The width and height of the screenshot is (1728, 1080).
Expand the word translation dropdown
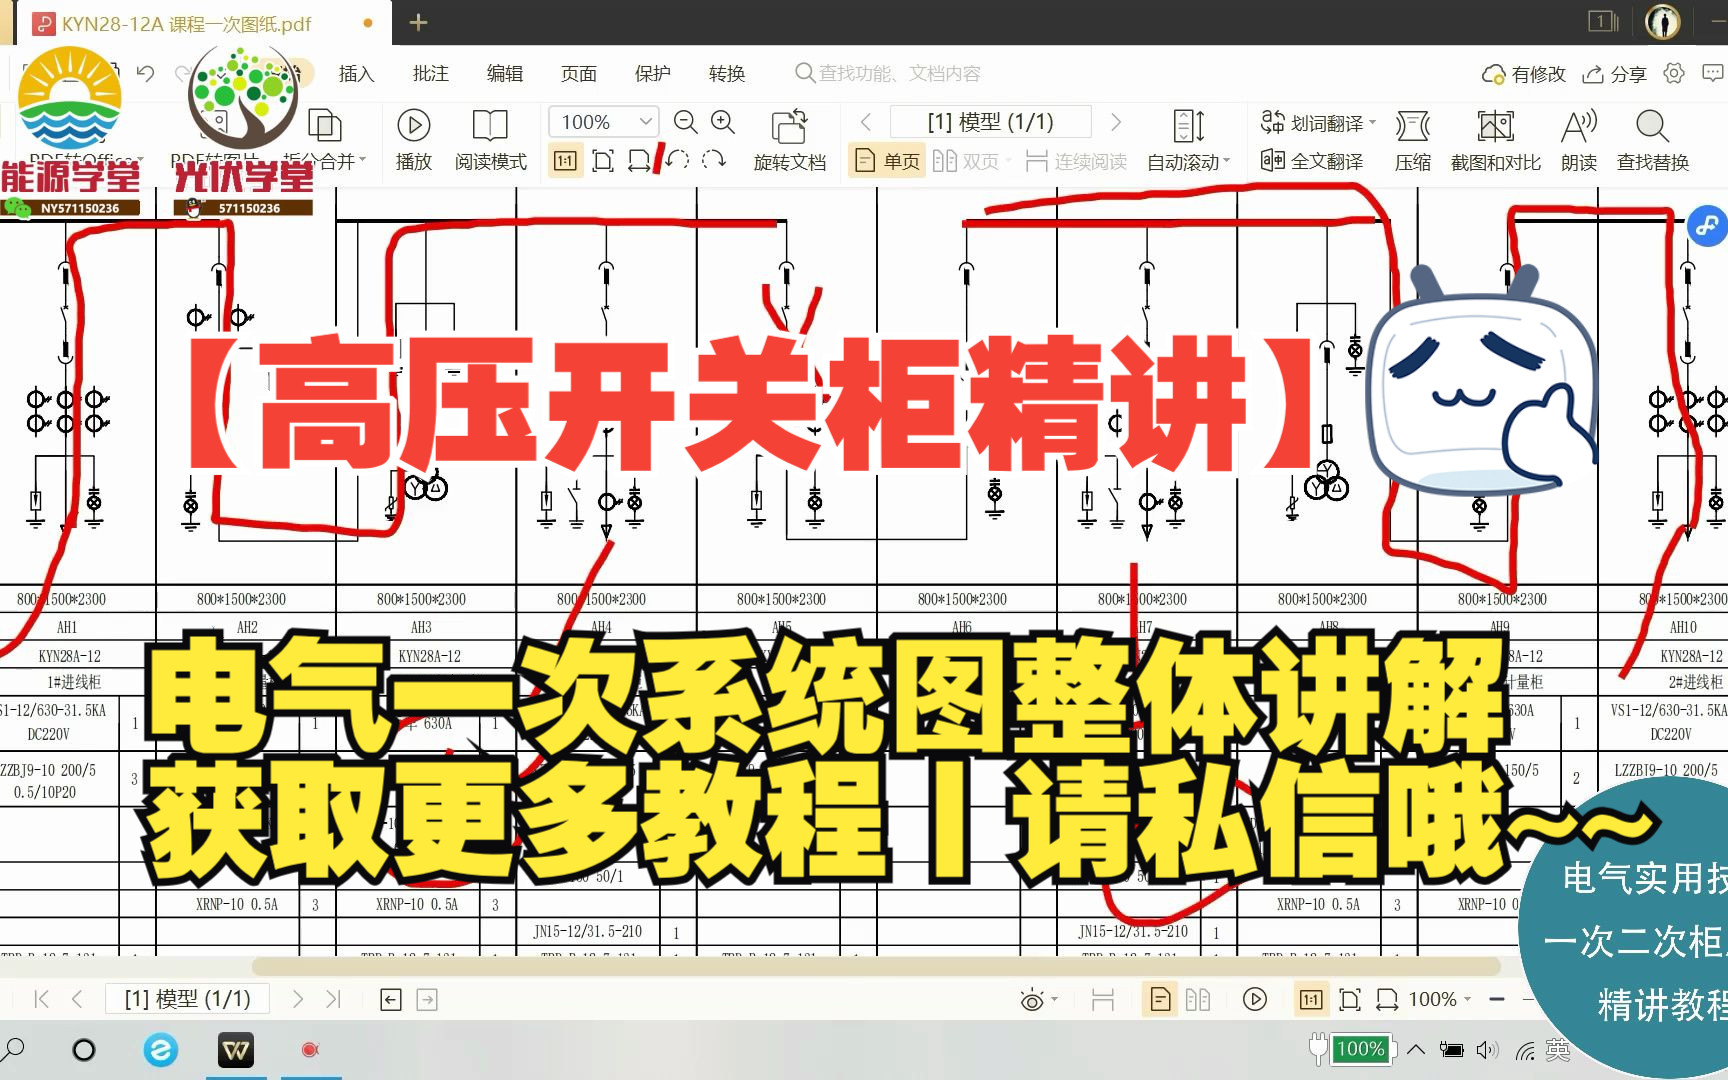pyautogui.click(x=1373, y=122)
